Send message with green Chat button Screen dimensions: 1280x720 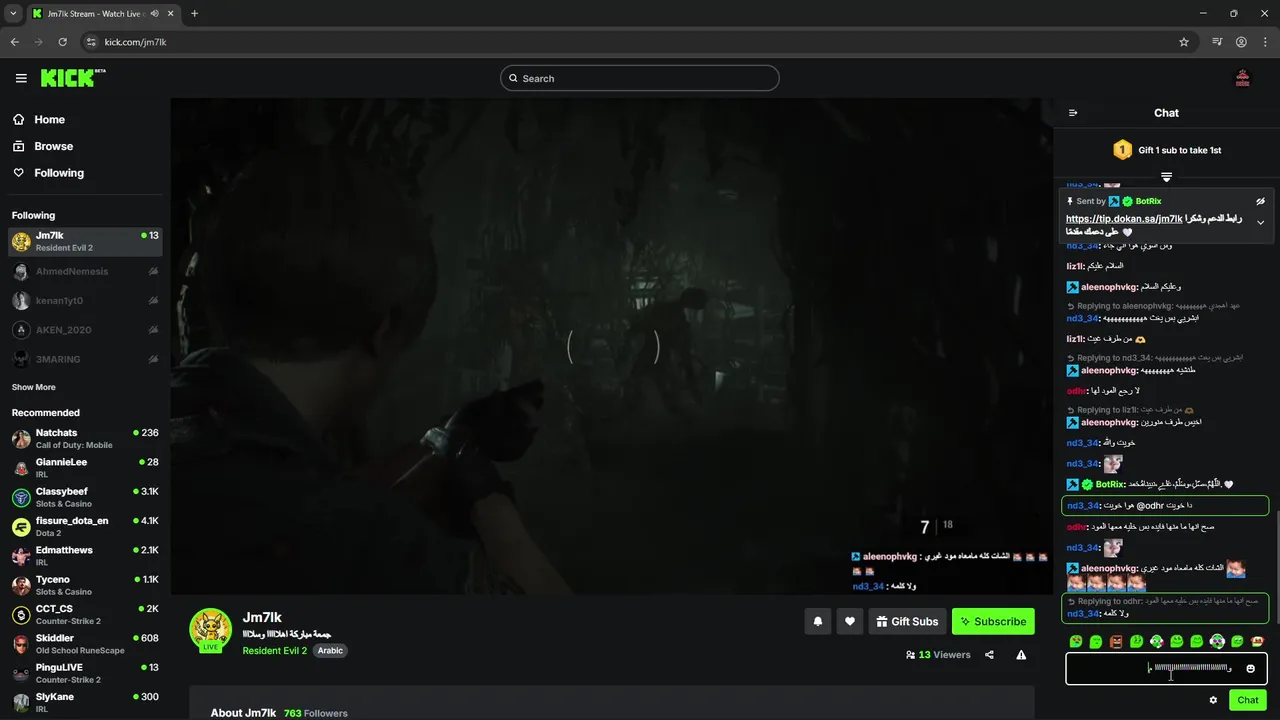tap(1248, 700)
